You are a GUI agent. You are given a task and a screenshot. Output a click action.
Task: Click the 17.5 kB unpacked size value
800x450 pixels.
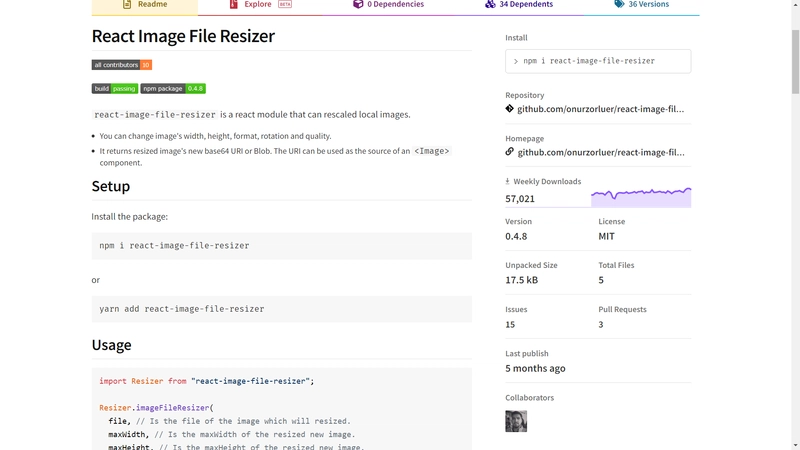(521, 280)
